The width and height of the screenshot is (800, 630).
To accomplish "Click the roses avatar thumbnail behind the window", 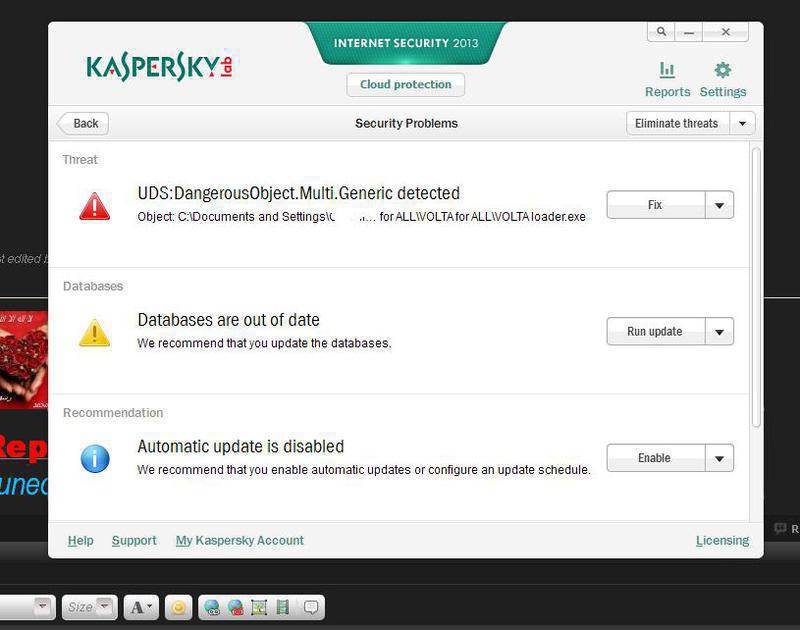I will 23,360.
